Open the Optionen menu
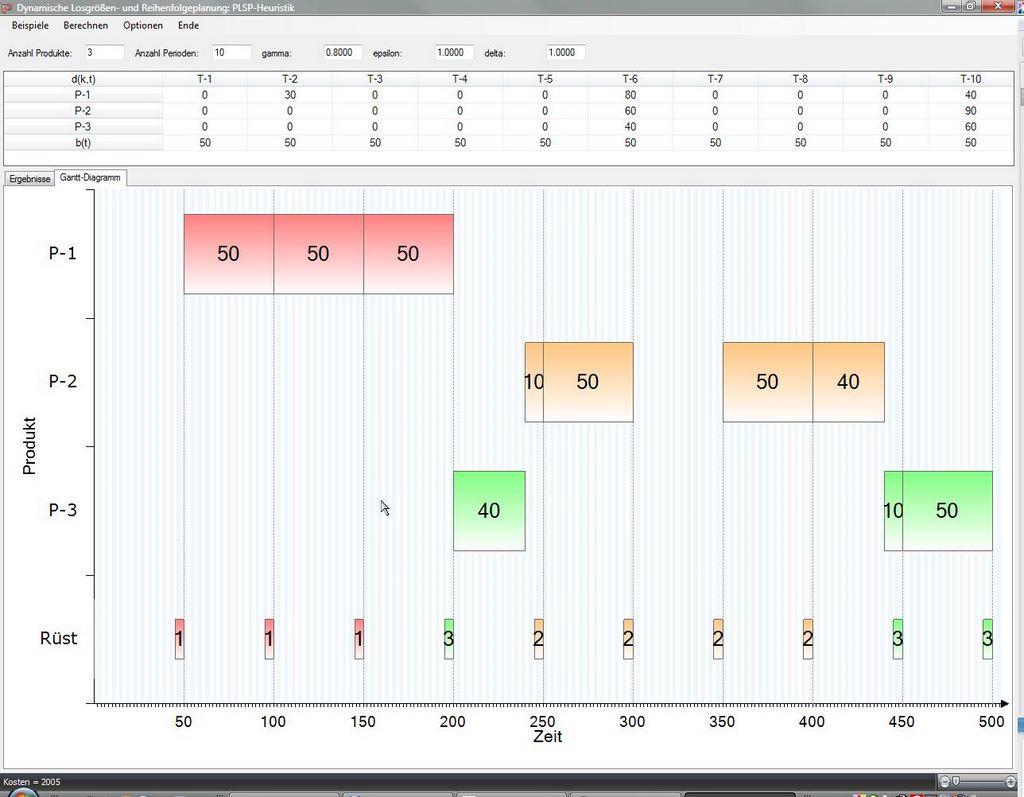 click(x=143, y=25)
